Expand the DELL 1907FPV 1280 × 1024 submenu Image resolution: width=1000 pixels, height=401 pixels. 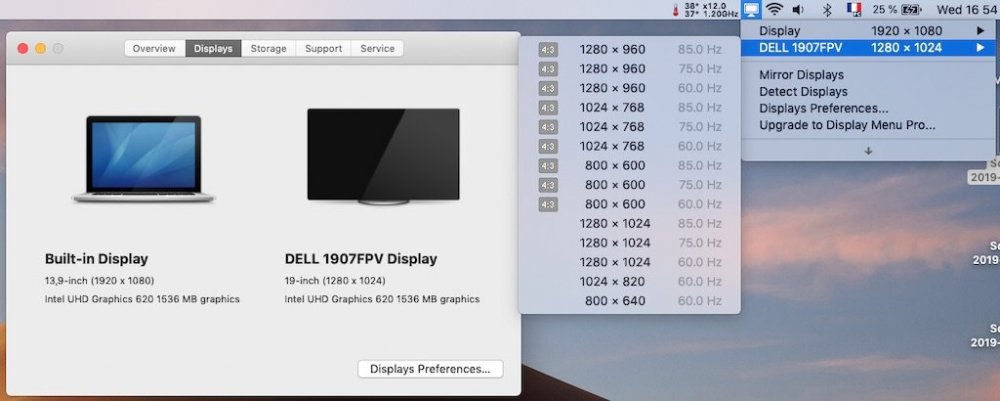(868, 47)
